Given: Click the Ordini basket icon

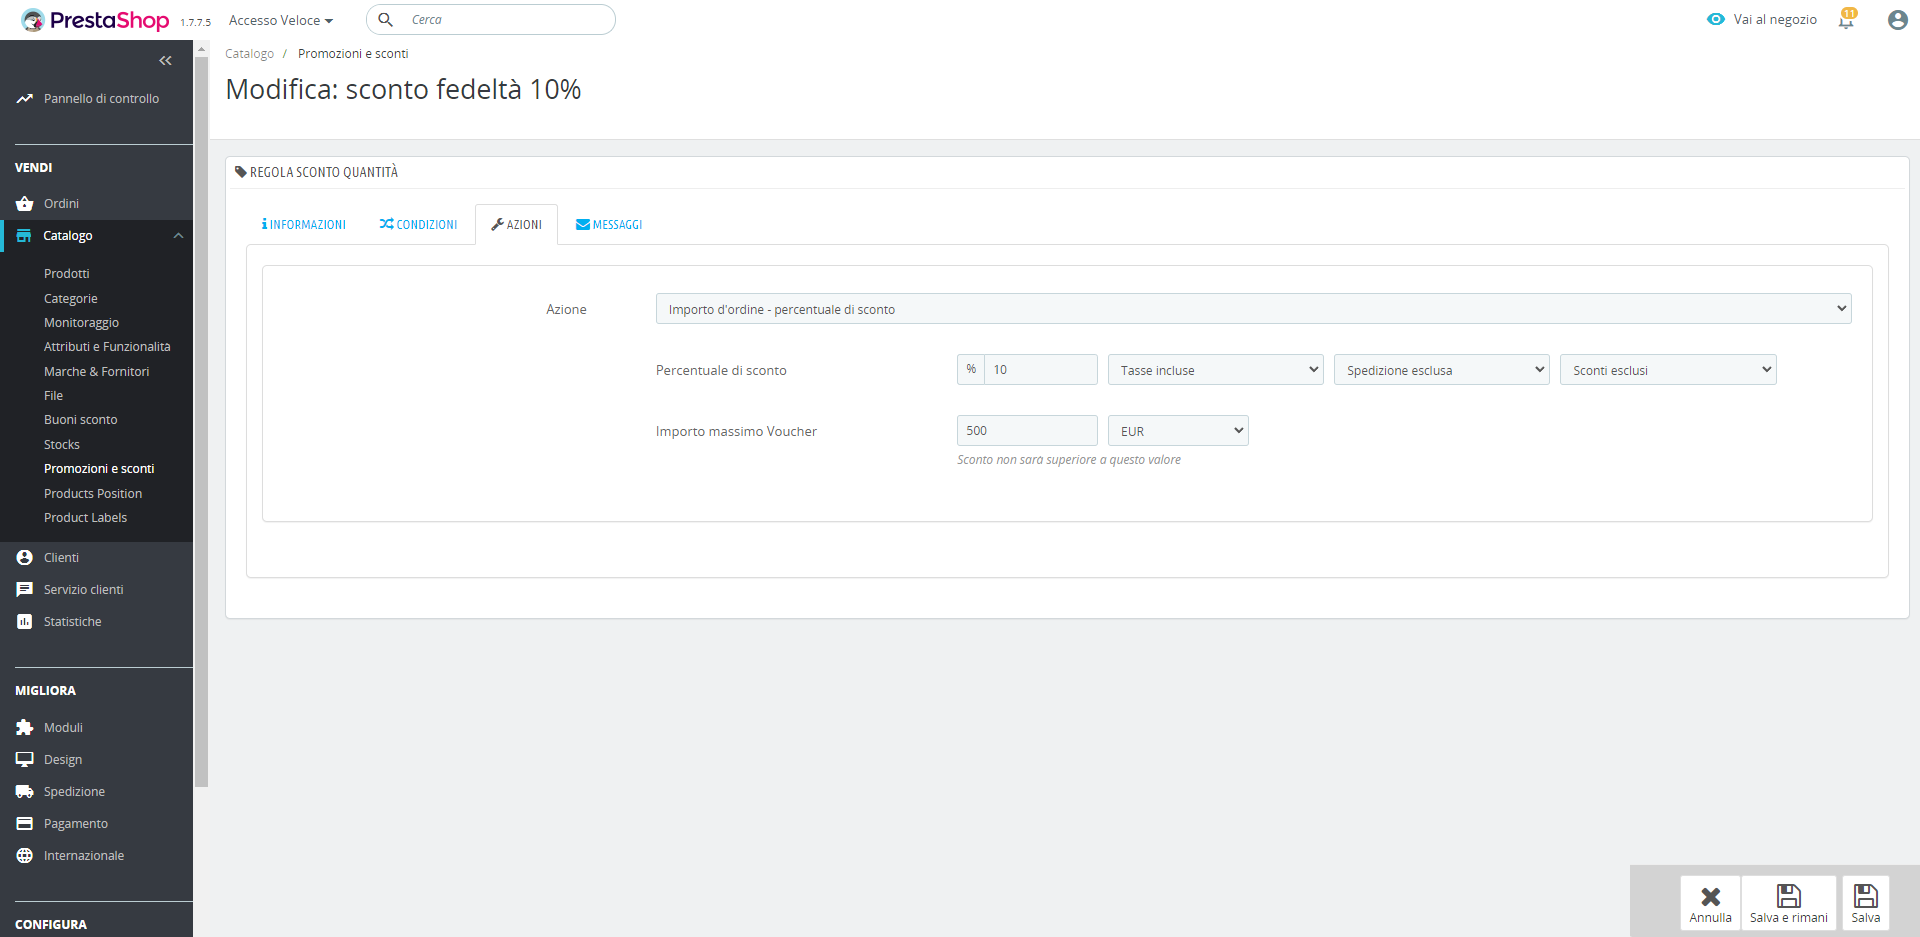Looking at the screenshot, I should coord(25,204).
